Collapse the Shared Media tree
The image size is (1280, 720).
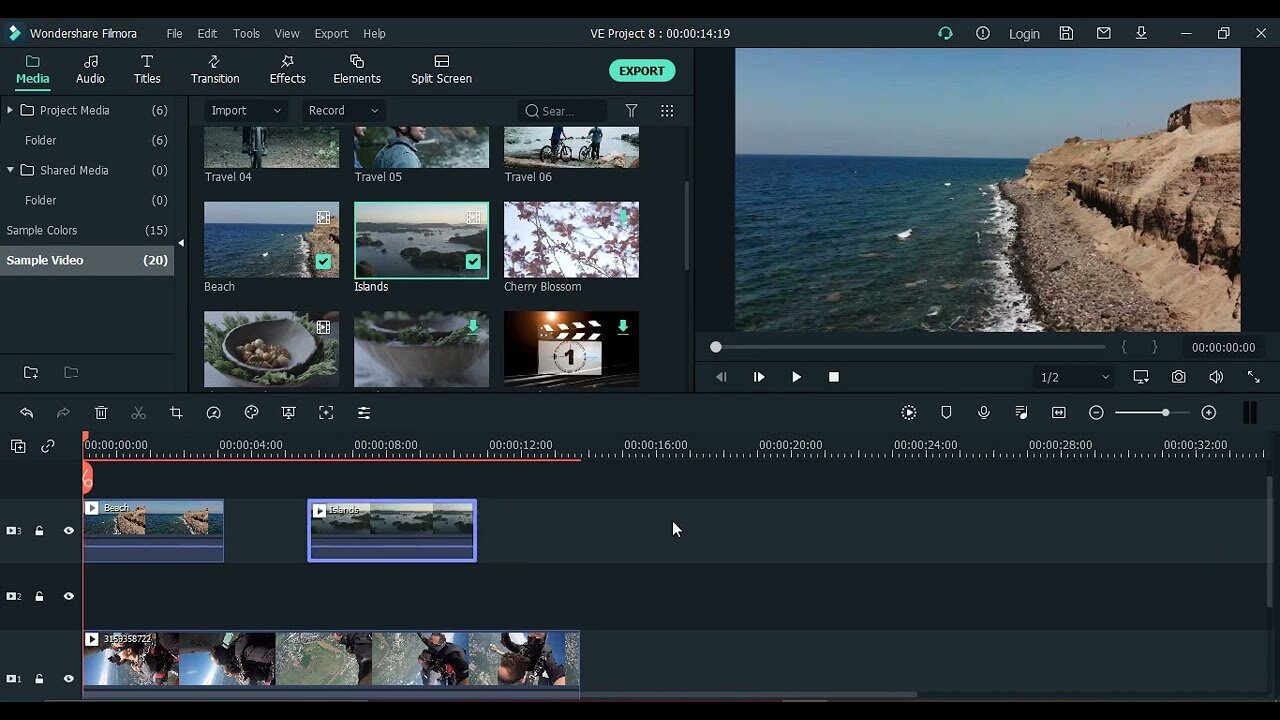[x=10, y=170]
